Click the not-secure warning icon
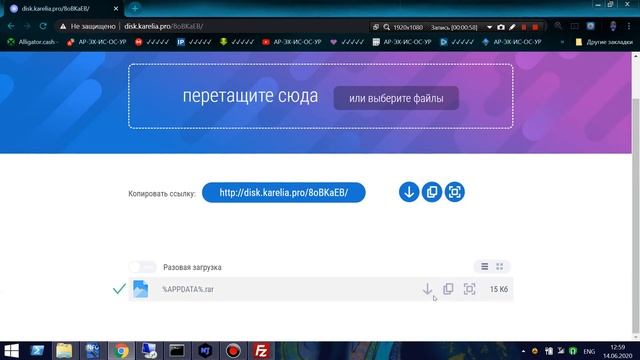Image resolution: width=640 pixels, height=360 pixels. click(63, 27)
